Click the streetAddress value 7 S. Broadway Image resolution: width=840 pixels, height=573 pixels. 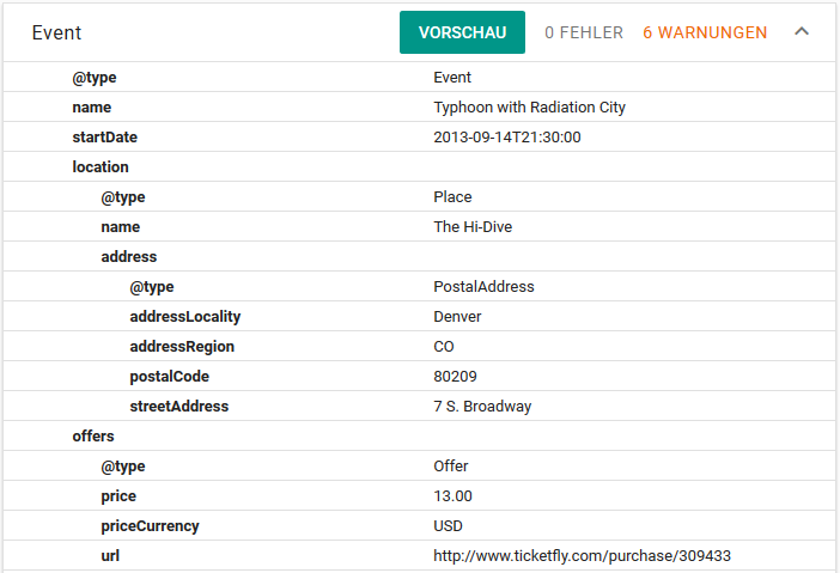click(x=482, y=406)
